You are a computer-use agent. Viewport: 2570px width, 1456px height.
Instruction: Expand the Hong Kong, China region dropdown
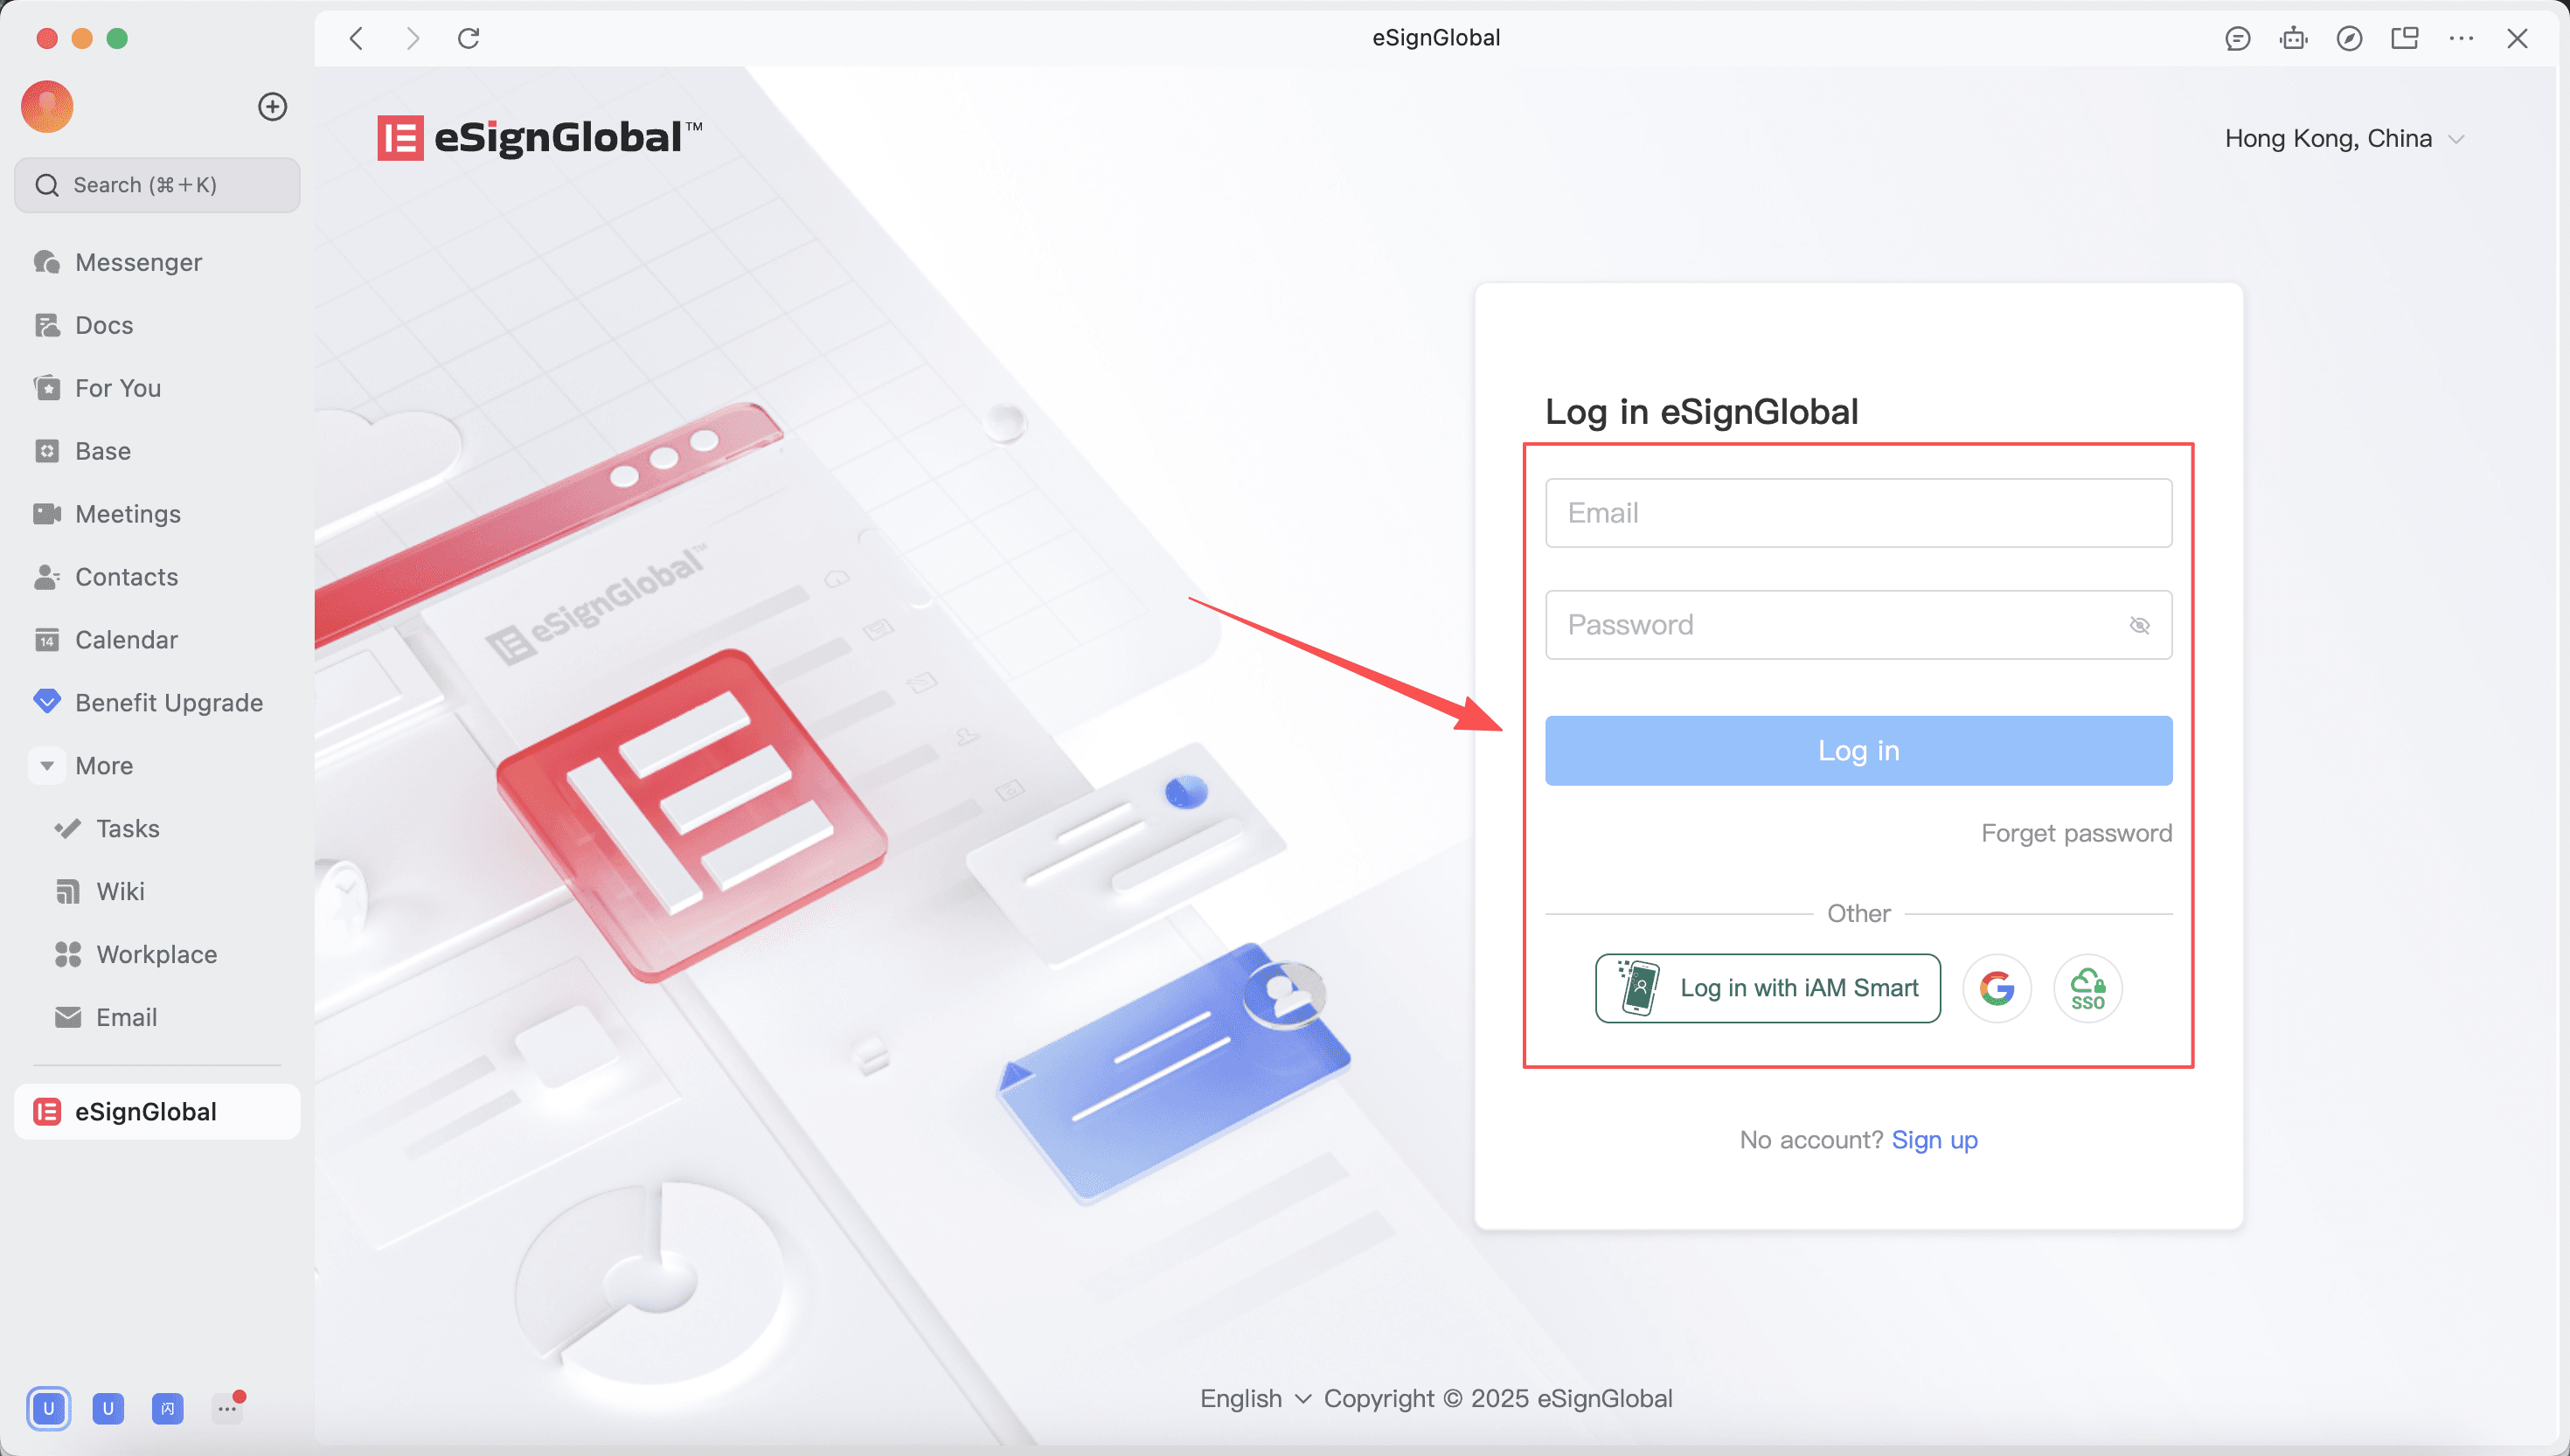(2343, 138)
